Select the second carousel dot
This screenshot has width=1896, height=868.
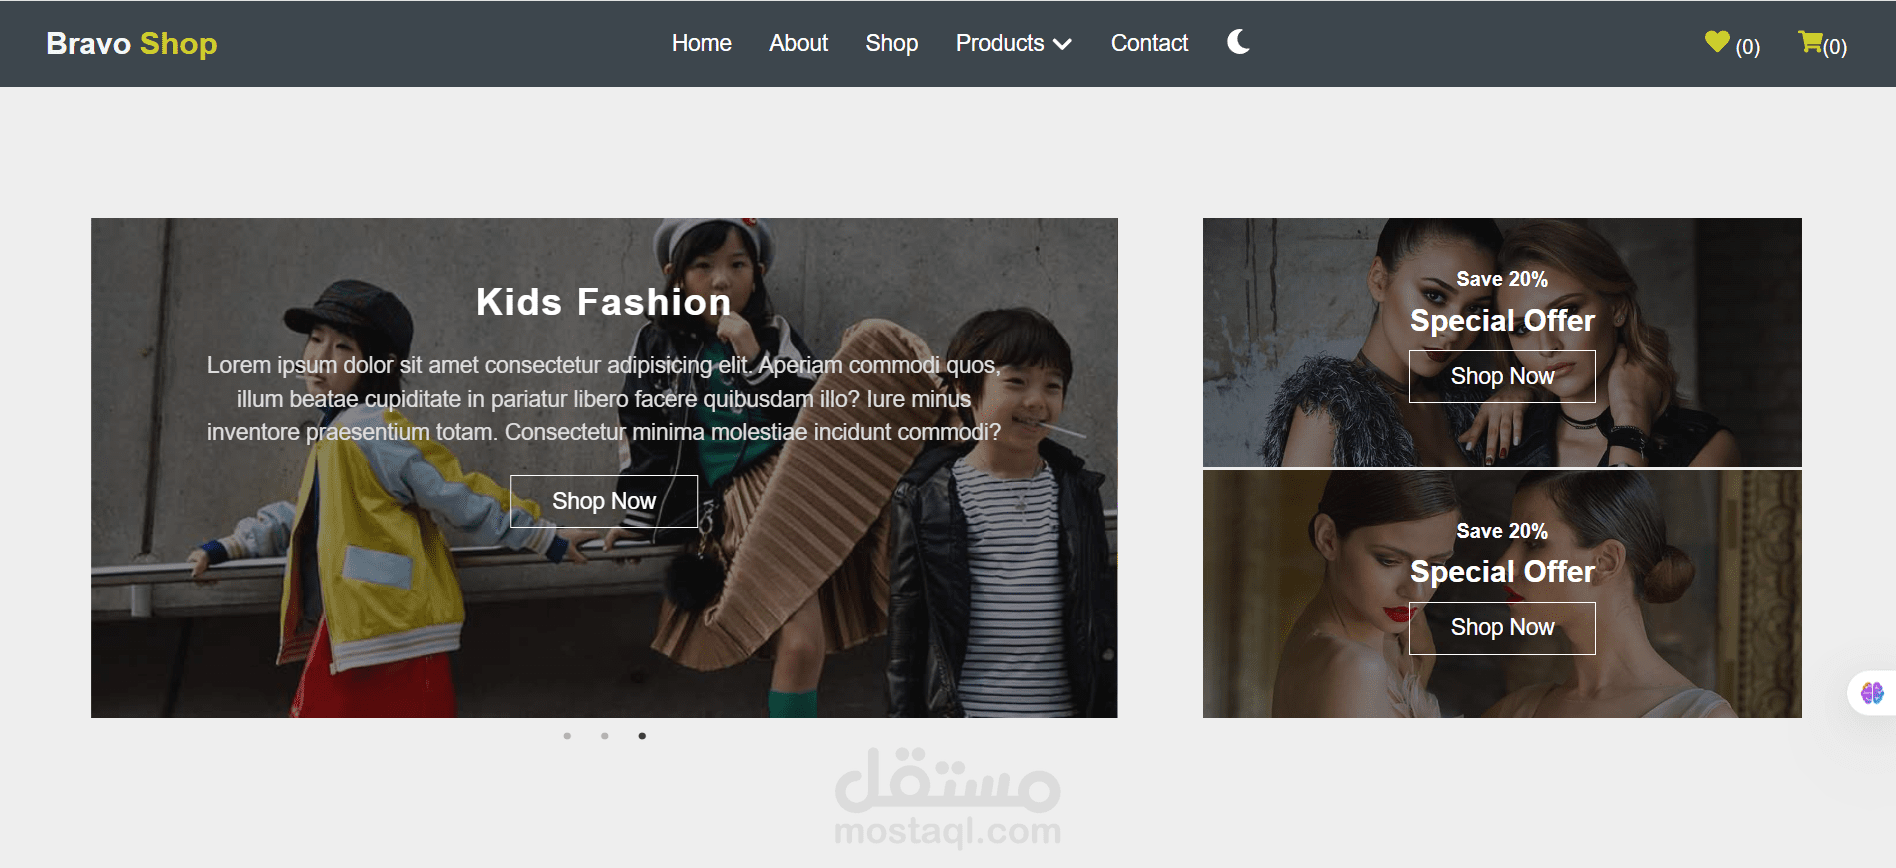605,736
